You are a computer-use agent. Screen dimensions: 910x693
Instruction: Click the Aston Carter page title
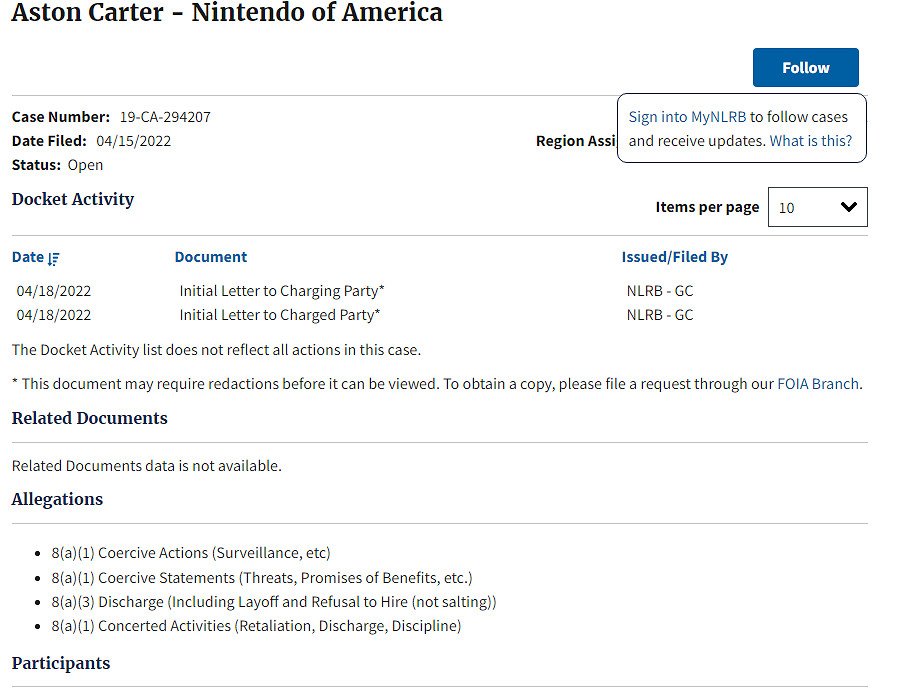227,13
